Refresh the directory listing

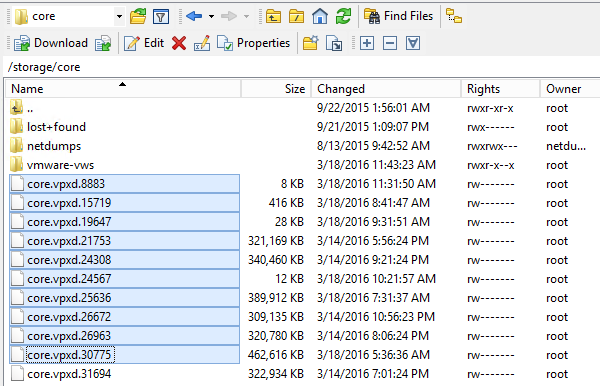tap(343, 16)
